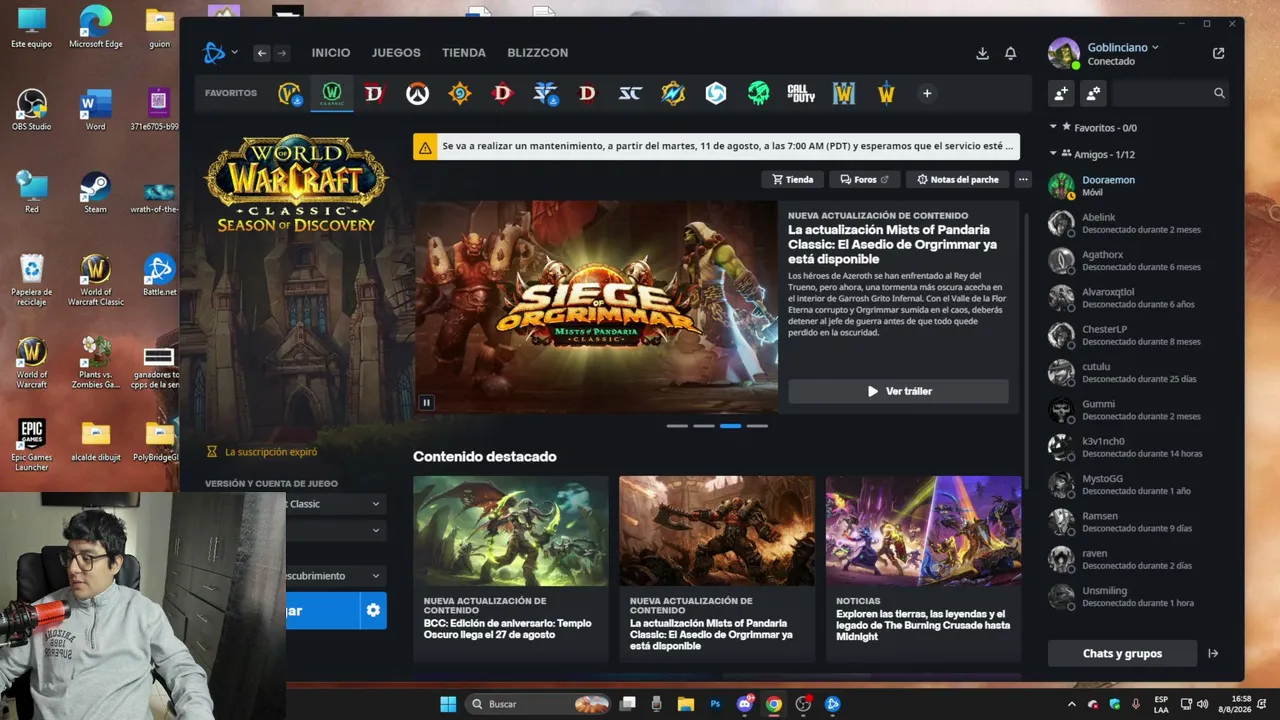The width and height of the screenshot is (1280, 720).
Task: Click the search magnifier in friends panel
Action: (x=1219, y=93)
